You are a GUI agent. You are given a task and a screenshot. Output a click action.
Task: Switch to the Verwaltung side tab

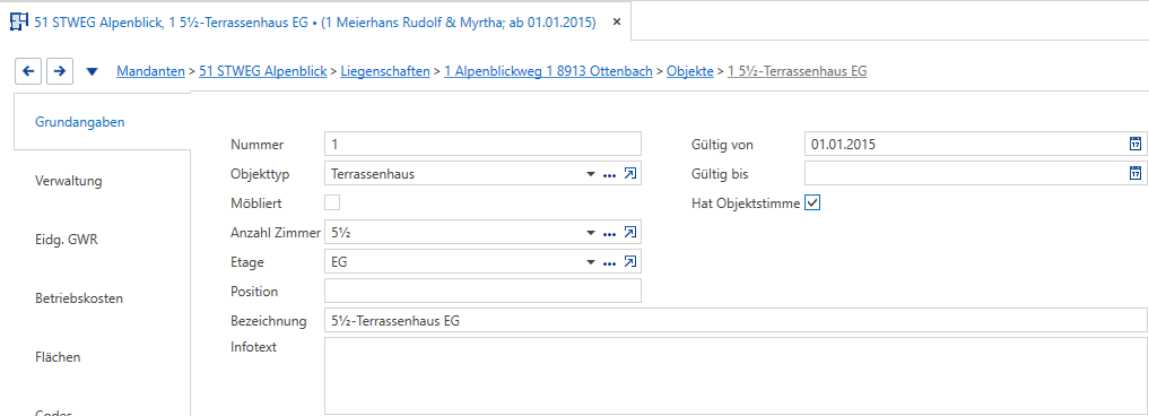coord(68,181)
